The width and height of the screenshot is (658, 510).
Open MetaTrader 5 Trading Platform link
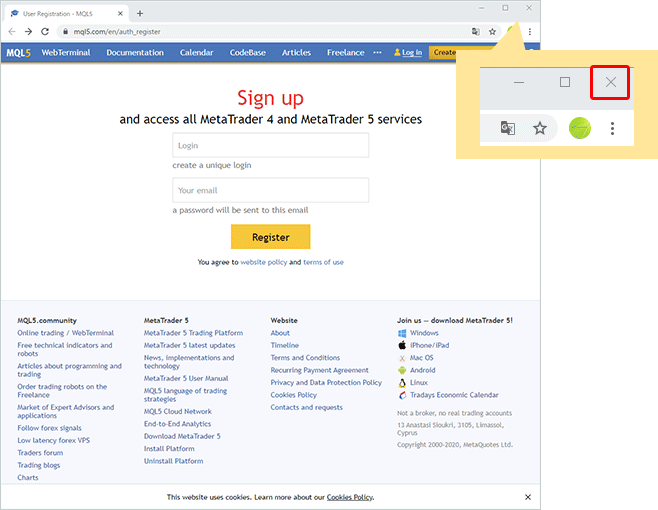point(193,333)
